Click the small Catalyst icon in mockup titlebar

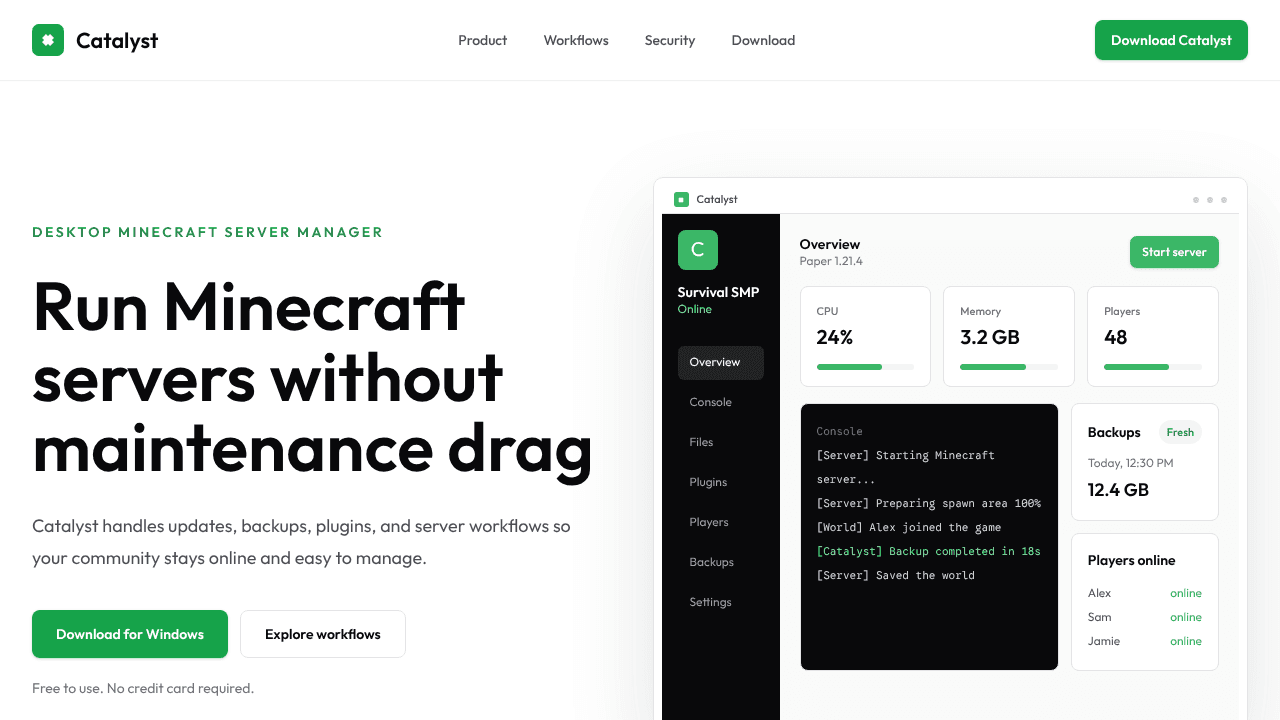[681, 199]
